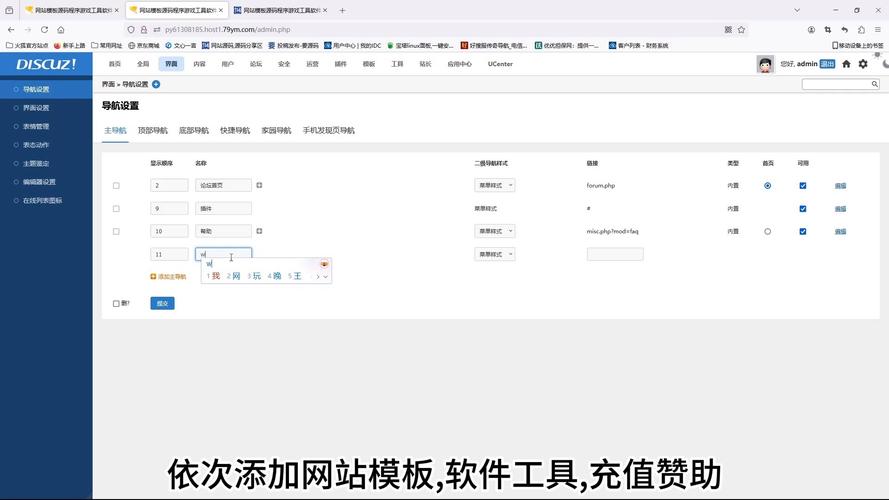Image resolution: width=889 pixels, height=500 pixels.
Task: Tick the select checkbox for 论坛首页 row
Action: [x=116, y=185]
